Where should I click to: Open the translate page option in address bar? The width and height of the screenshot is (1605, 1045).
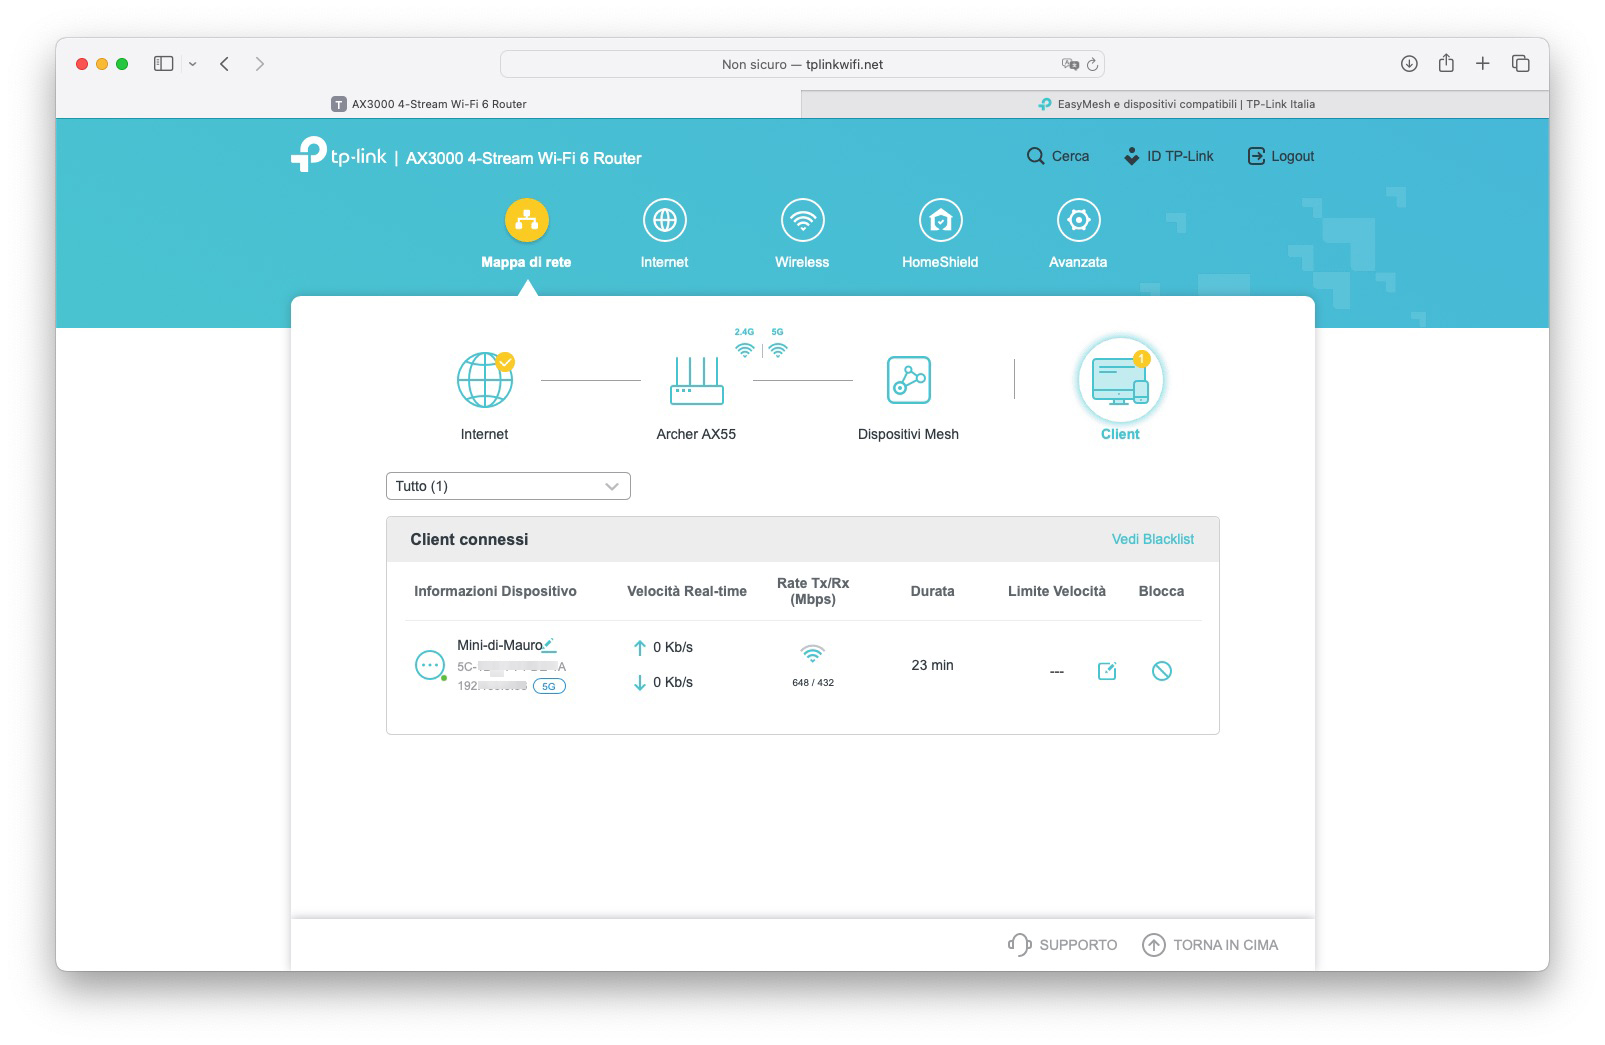(1070, 64)
